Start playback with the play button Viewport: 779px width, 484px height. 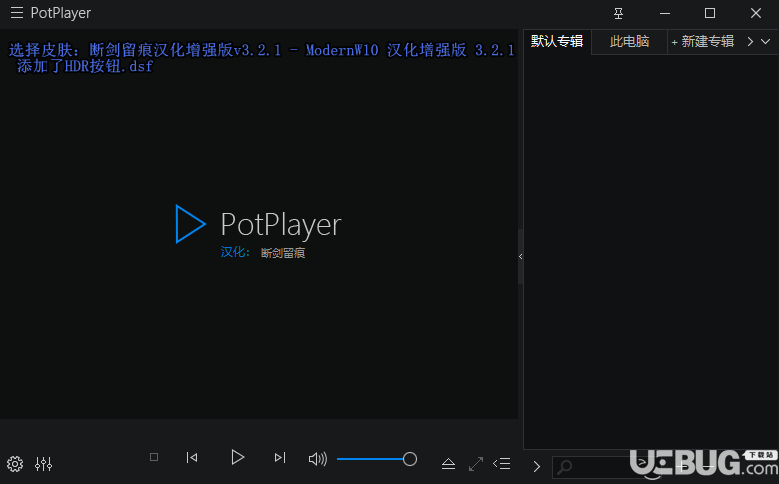237,457
